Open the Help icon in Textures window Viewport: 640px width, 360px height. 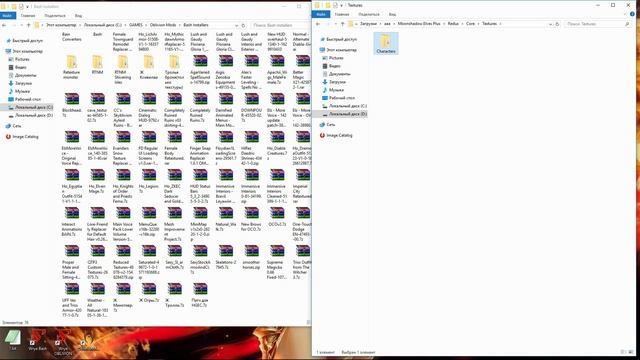[x=632, y=14]
